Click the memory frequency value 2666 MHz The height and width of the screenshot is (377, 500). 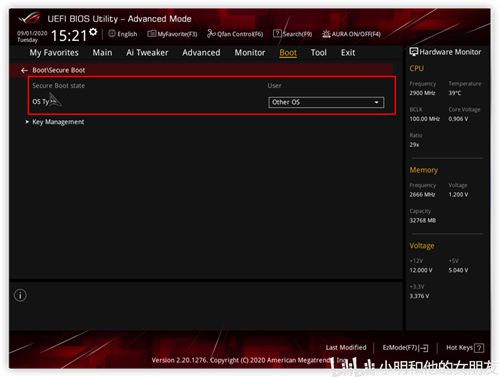point(422,194)
